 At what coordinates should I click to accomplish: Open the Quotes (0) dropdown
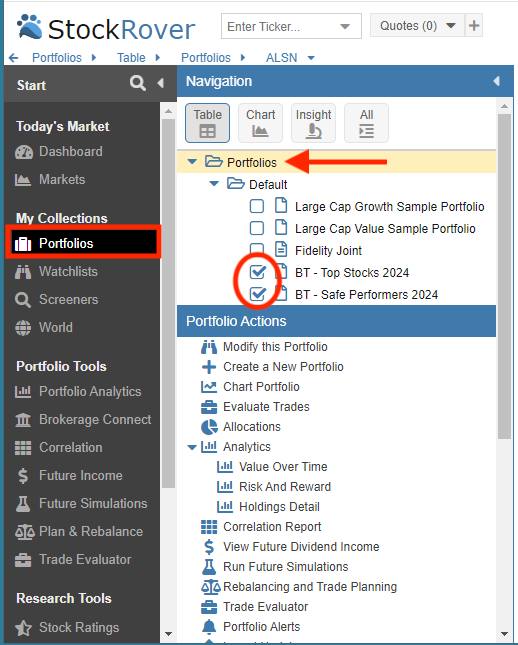pyautogui.click(x=417, y=26)
